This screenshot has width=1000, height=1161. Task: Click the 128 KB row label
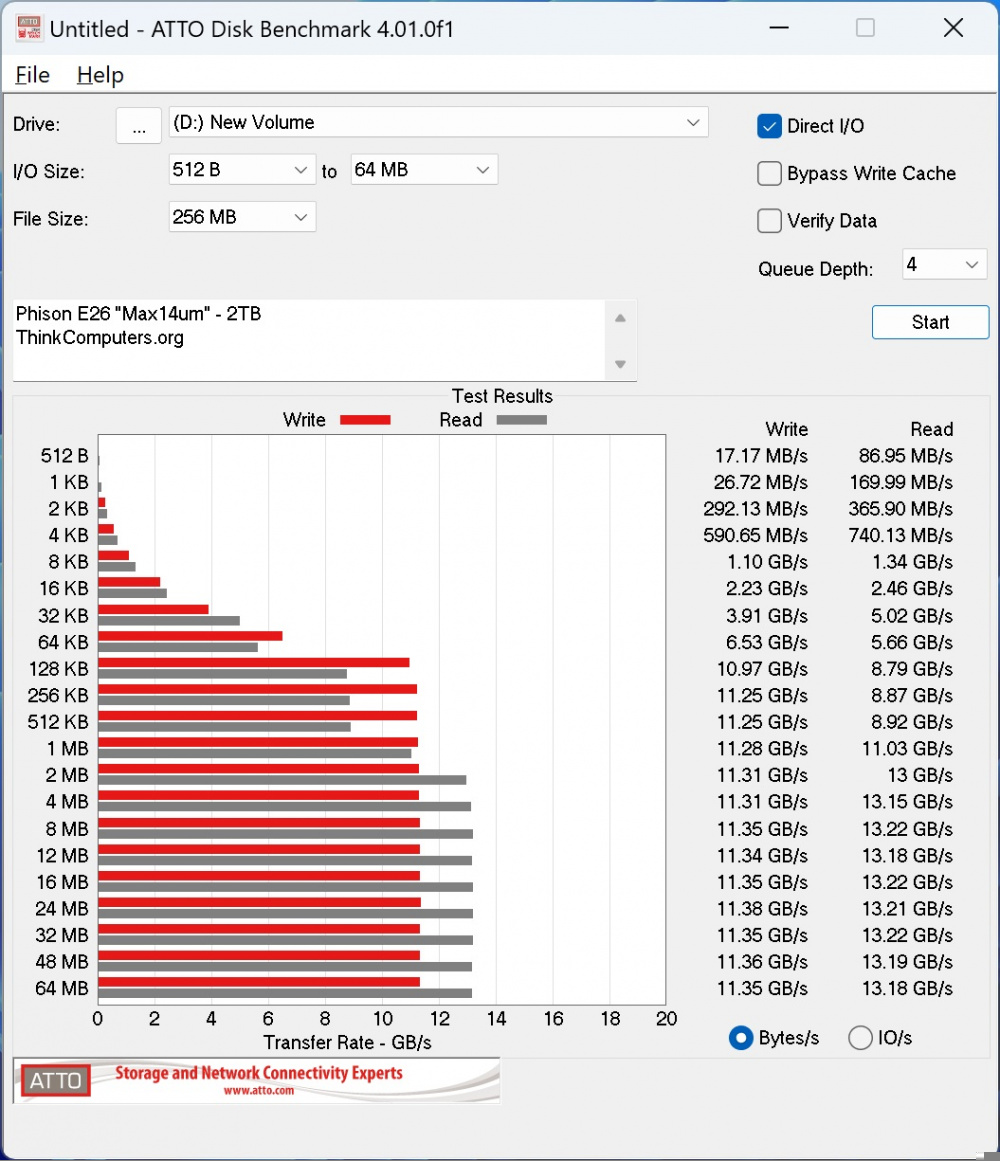58,669
